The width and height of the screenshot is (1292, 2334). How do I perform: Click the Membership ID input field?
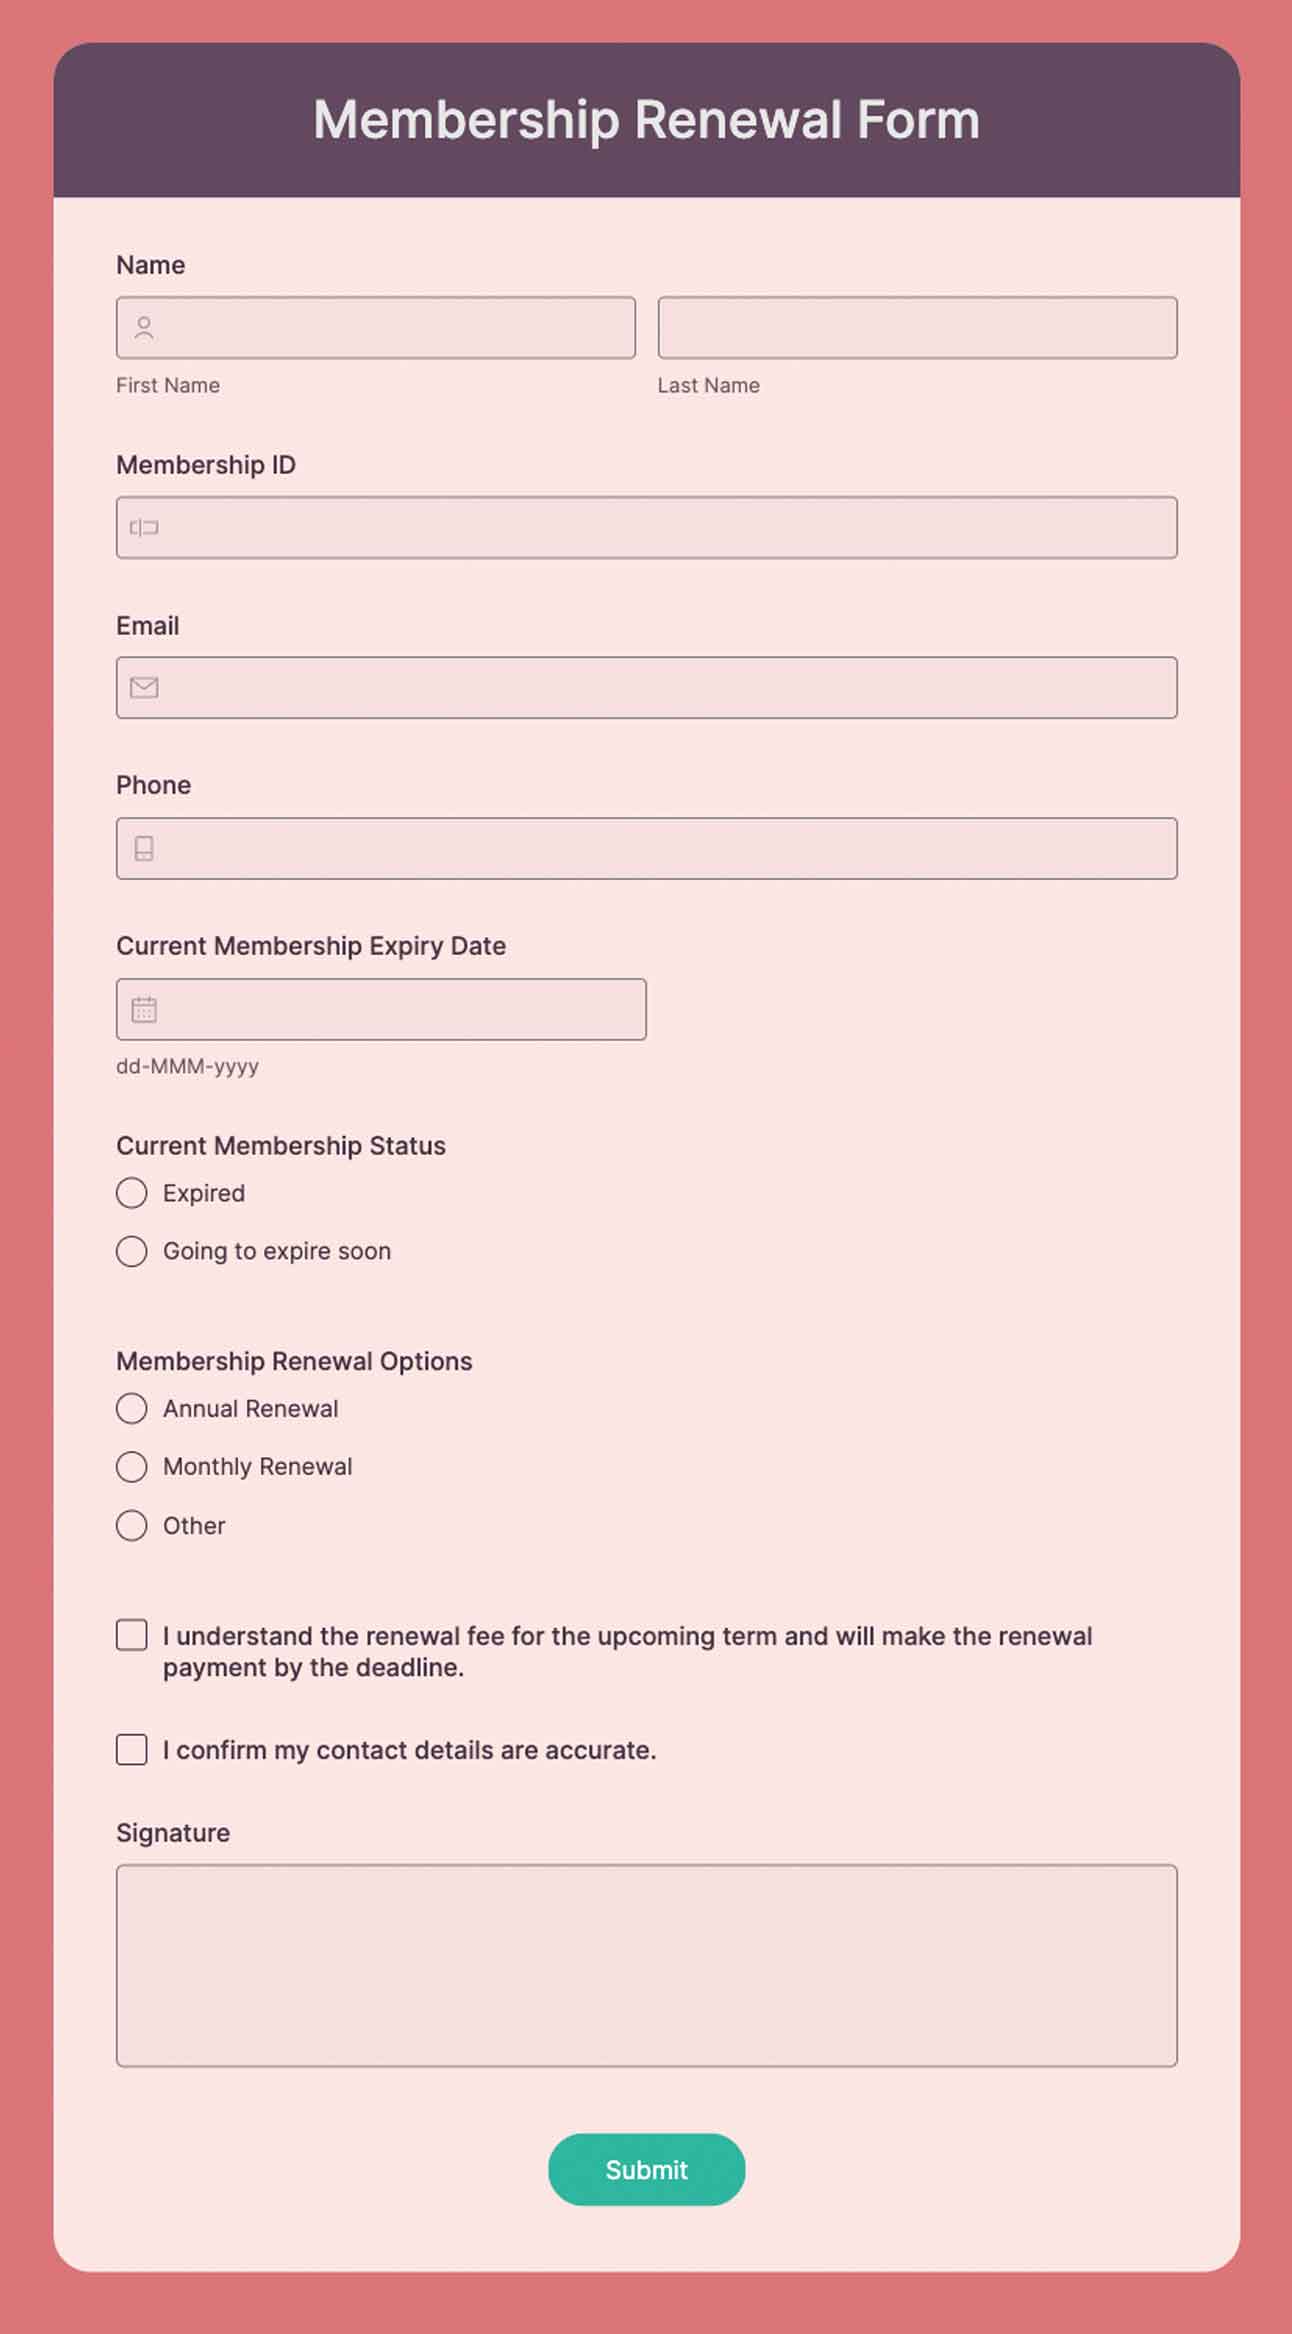click(x=646, y=527)
